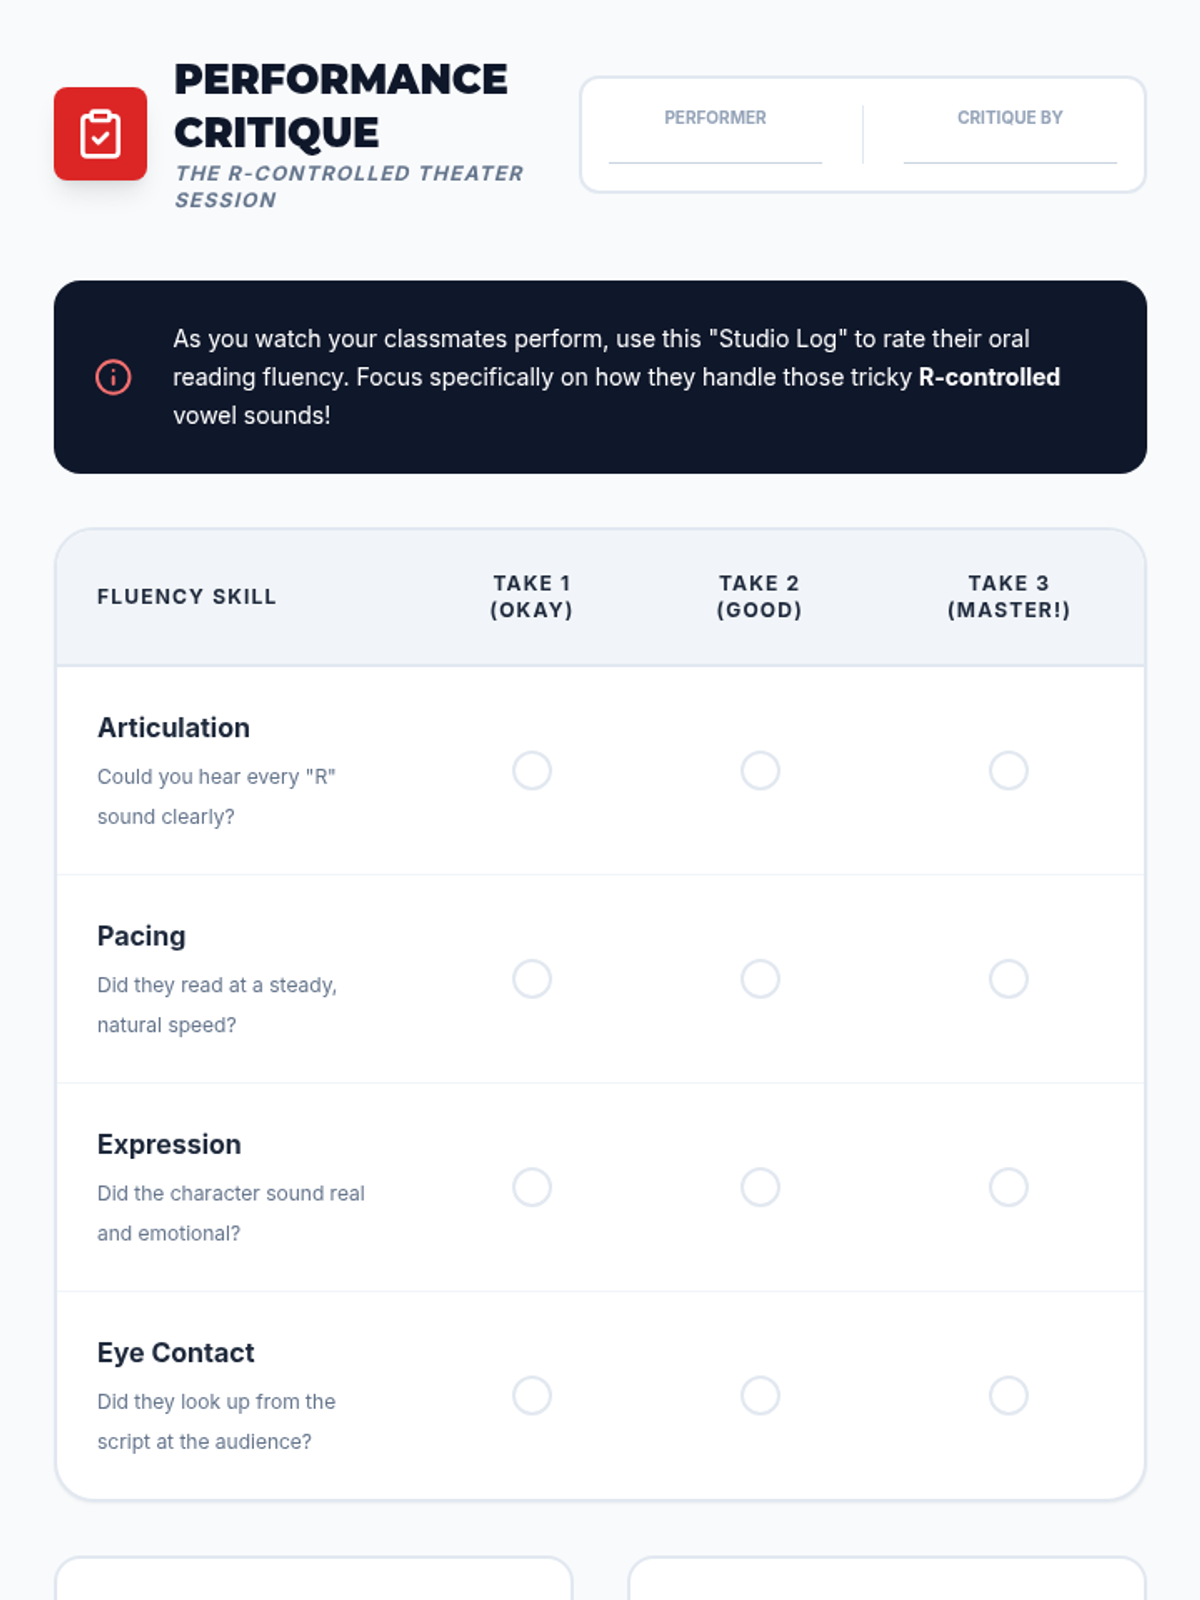Click the Performer name field
1200x1600 pixels.
[715, 148]
